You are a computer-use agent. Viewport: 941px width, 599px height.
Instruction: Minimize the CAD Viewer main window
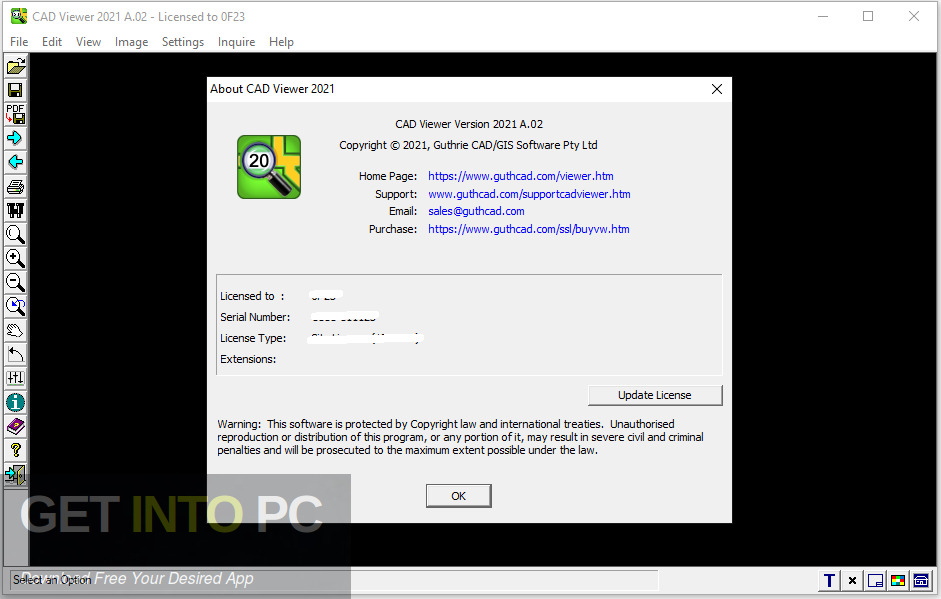823,16
